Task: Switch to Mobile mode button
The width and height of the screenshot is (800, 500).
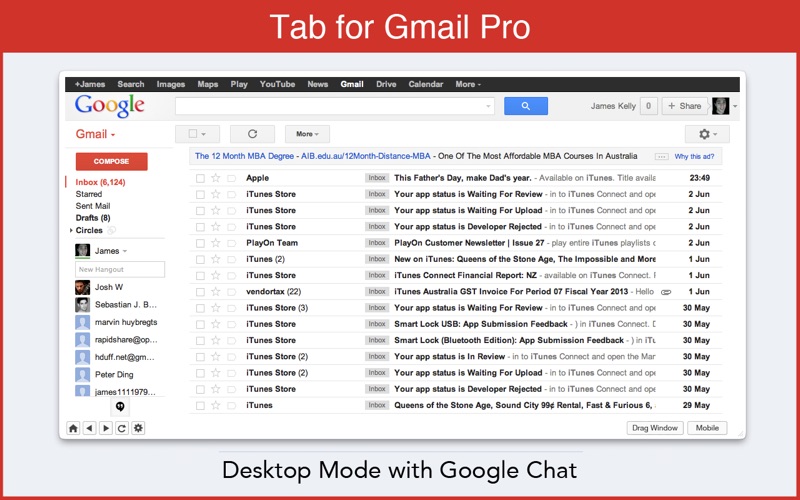Action: (x=707, y=428)
